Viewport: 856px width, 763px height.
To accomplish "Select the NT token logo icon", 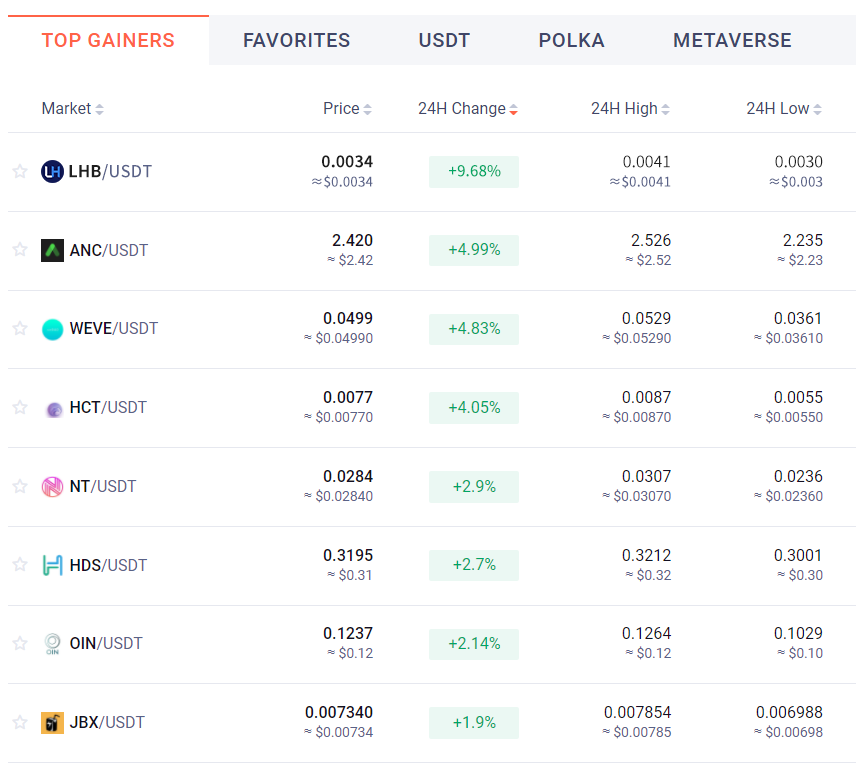I will coord(53,486).
